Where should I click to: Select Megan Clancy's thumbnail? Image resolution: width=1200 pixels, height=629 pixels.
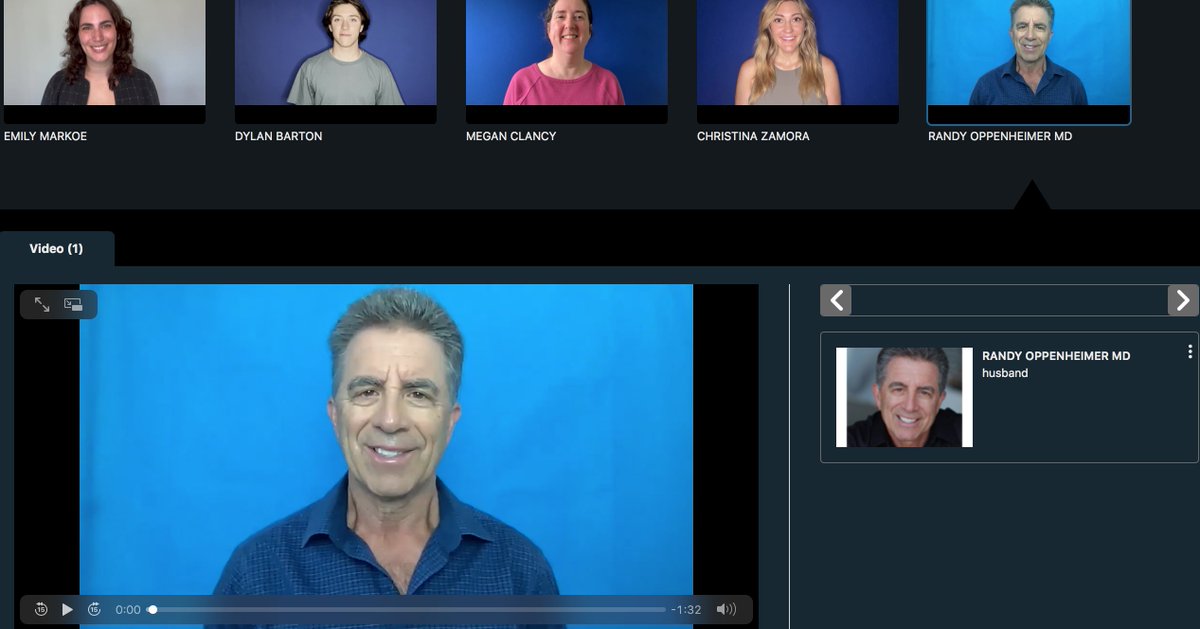566,61
